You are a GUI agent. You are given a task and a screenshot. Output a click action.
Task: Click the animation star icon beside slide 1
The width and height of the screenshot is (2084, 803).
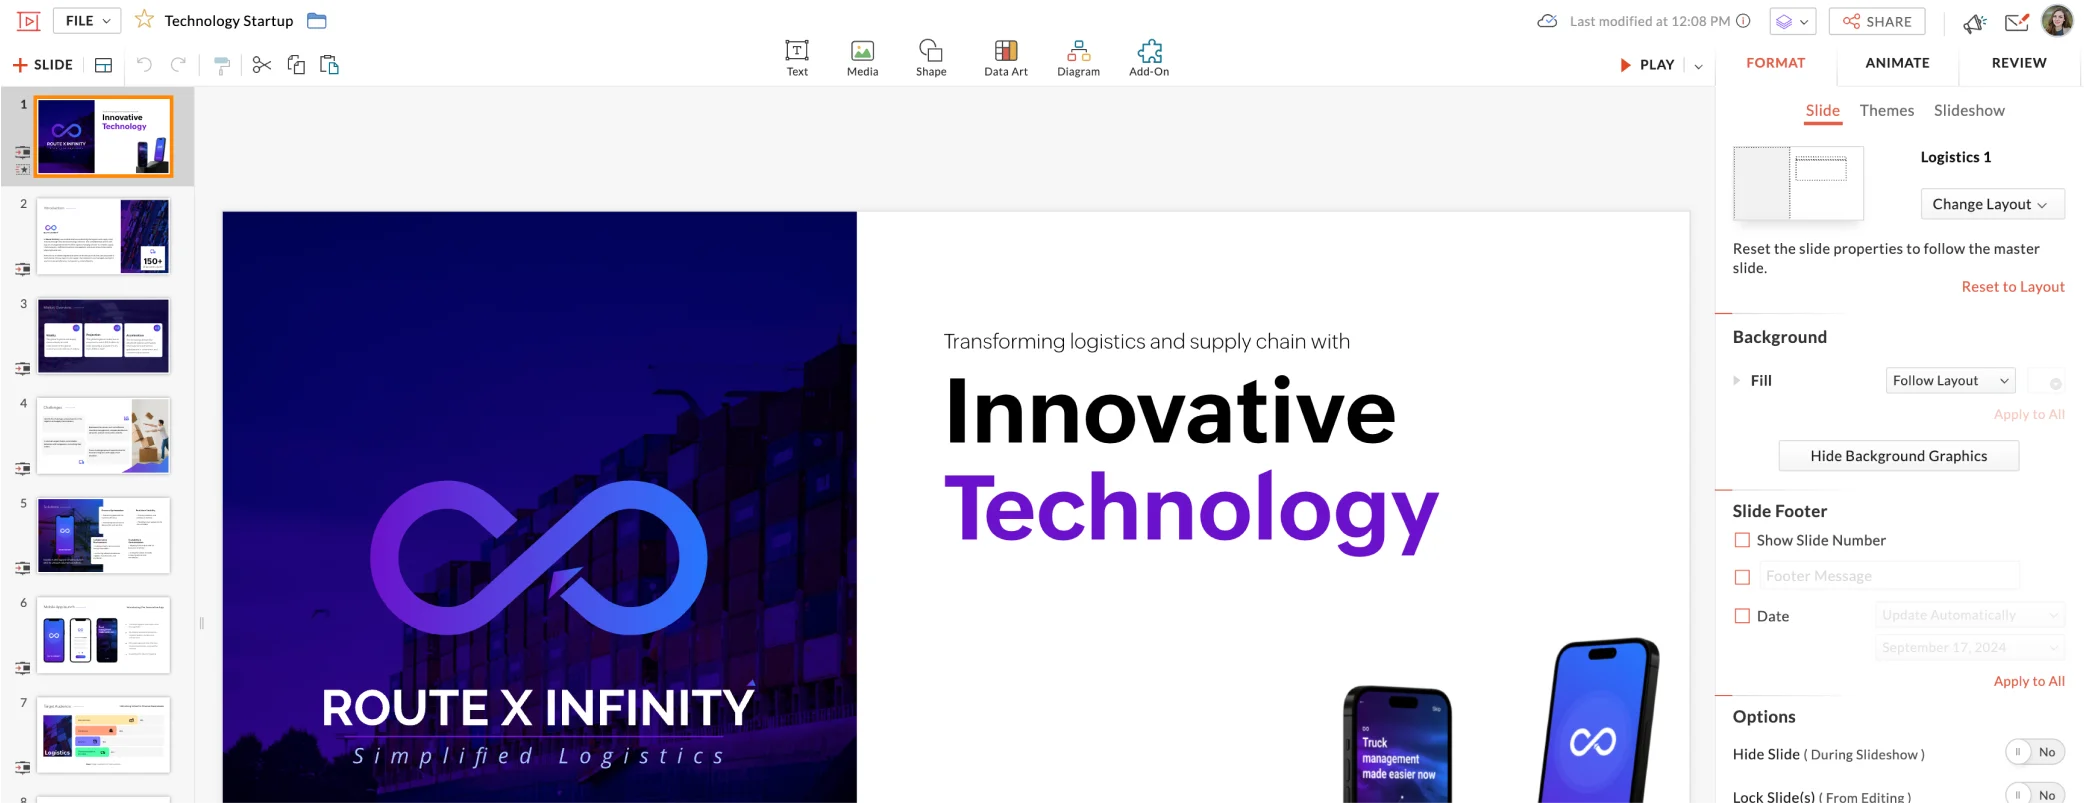click(22, 169)
